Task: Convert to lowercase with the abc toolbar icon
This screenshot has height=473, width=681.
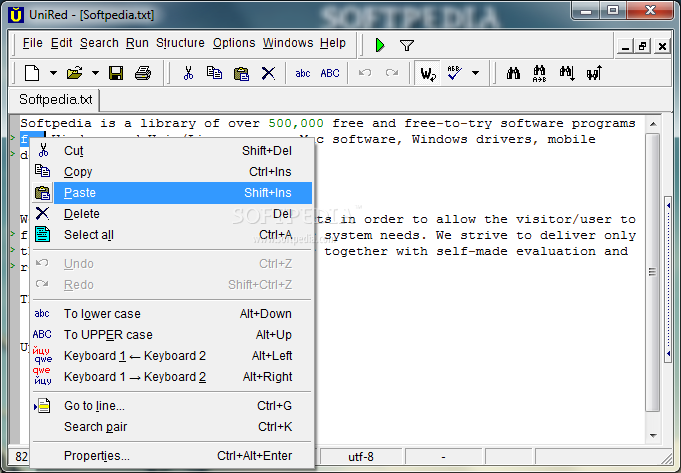Action: click(303, 73)
